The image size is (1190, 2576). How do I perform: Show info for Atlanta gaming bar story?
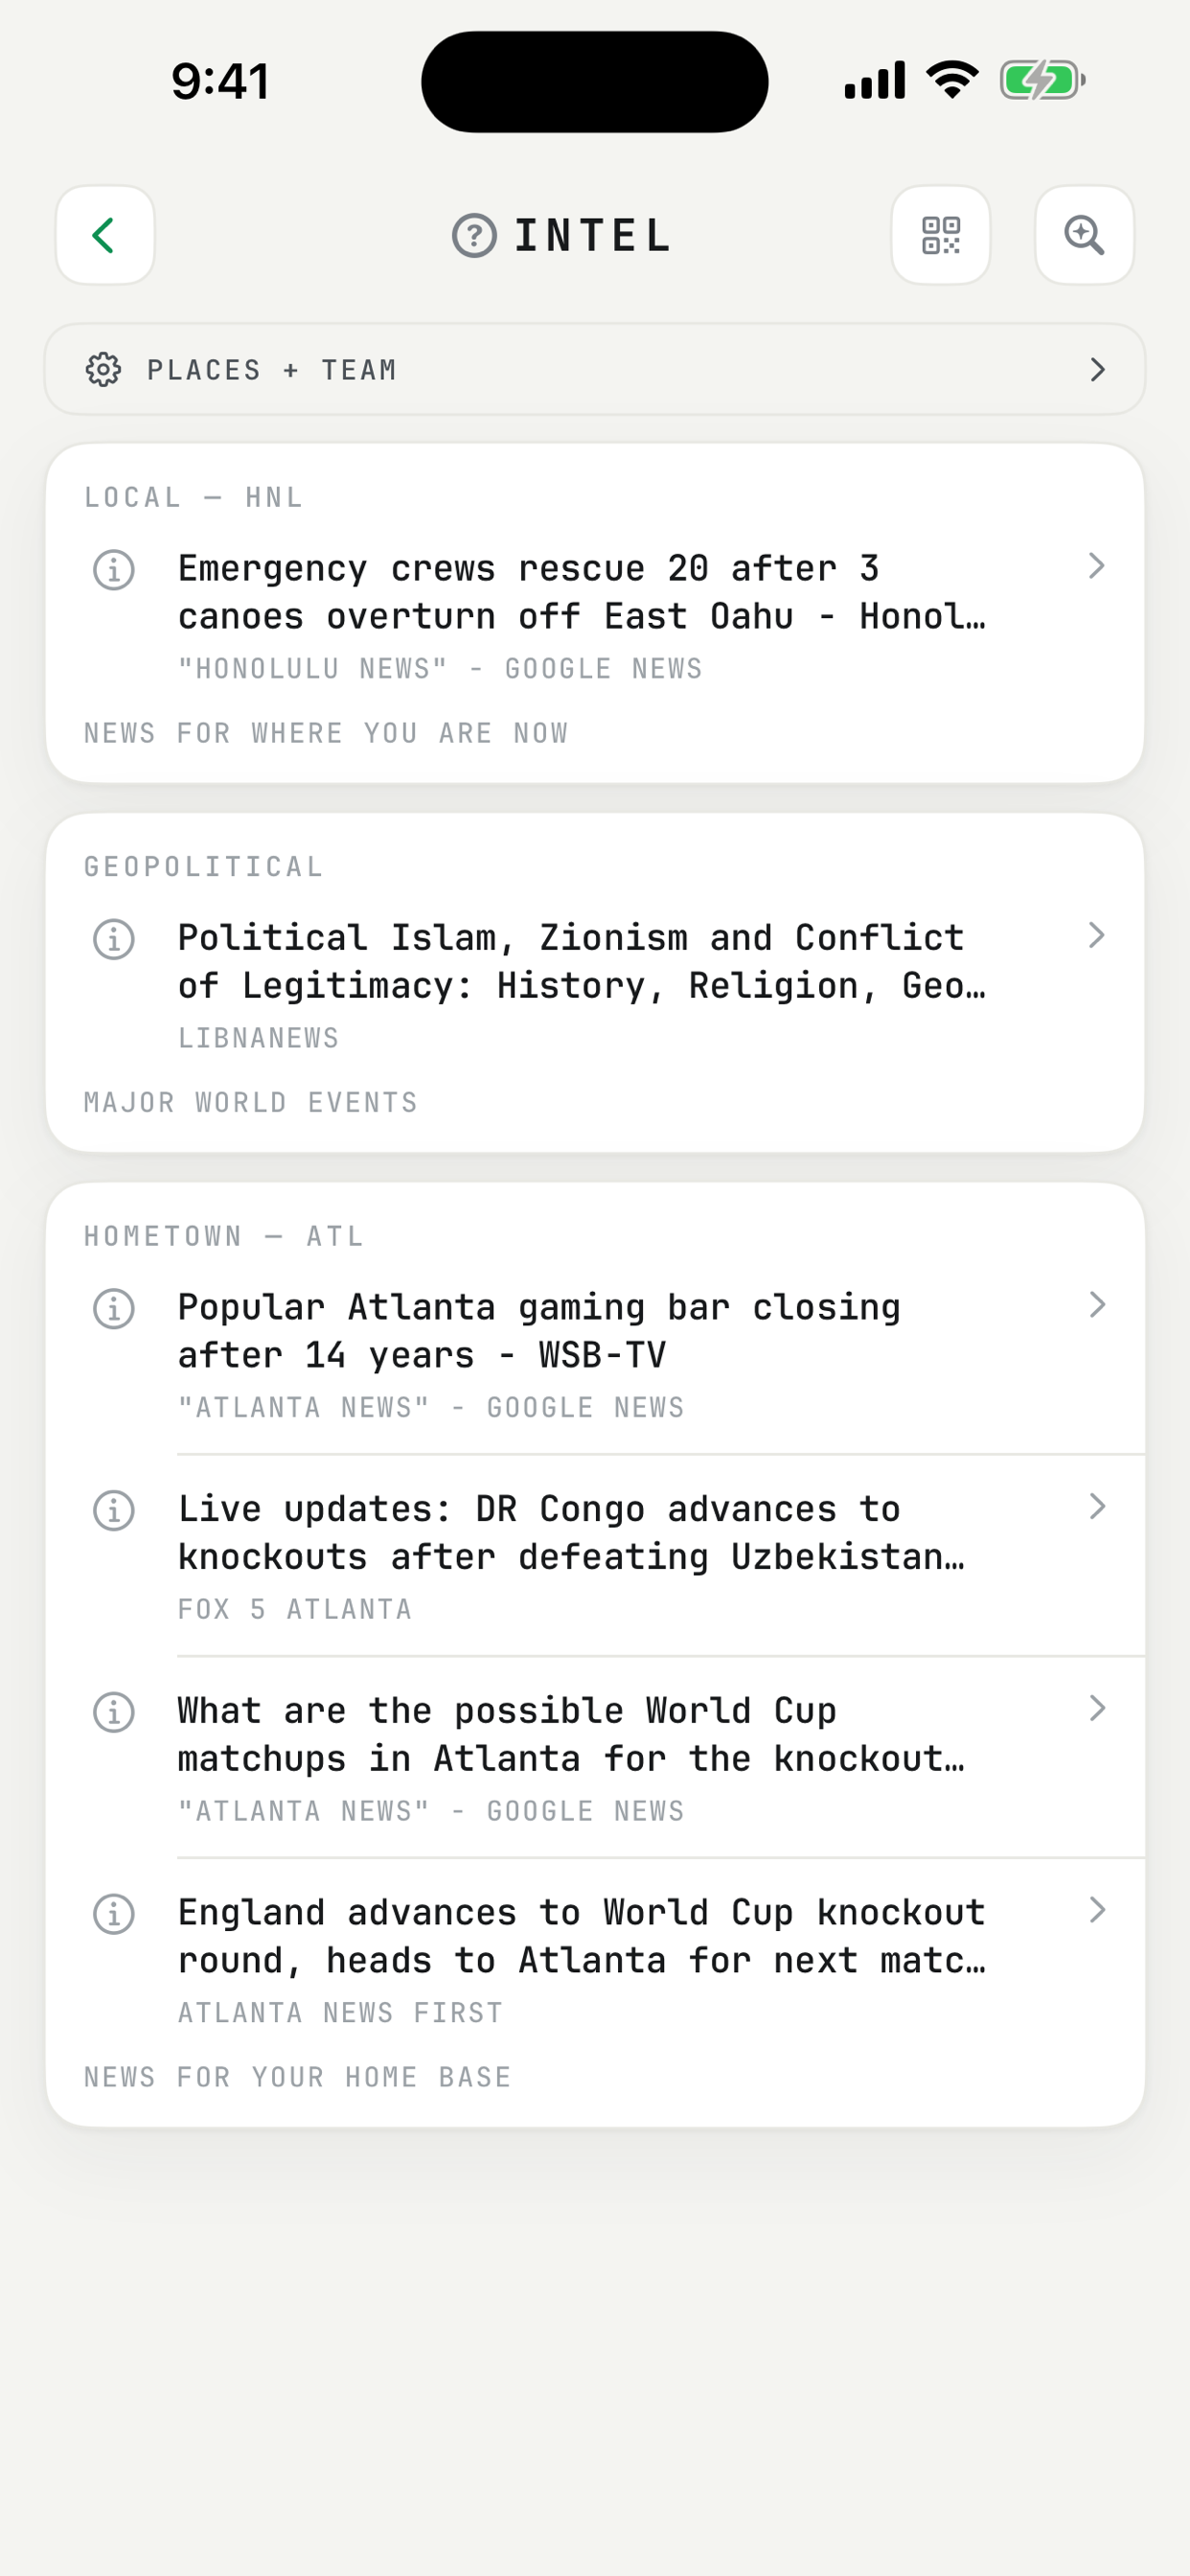[114, 1309]
